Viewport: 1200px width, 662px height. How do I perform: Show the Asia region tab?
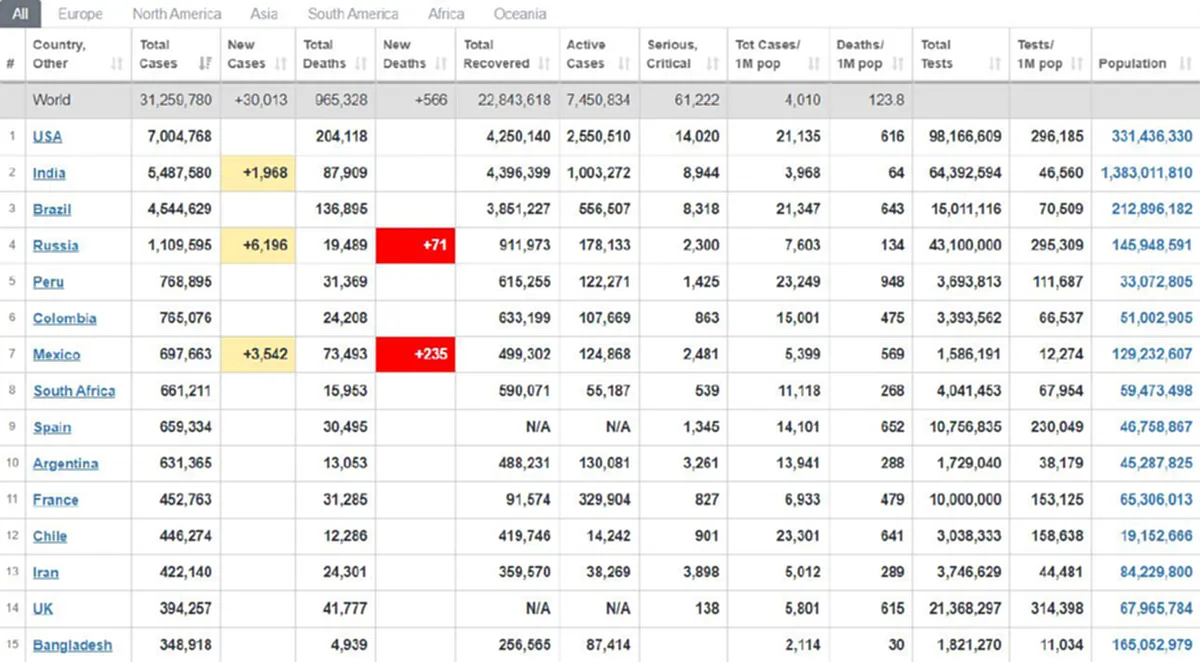coord(264,14)
